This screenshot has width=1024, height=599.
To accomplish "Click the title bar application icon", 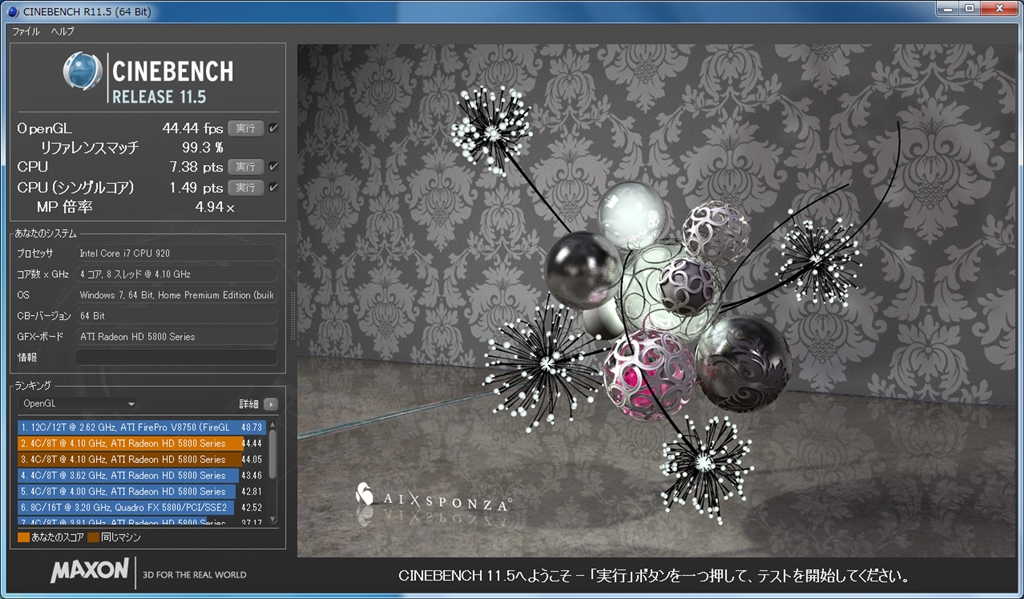I will click(x=13, y=12).
